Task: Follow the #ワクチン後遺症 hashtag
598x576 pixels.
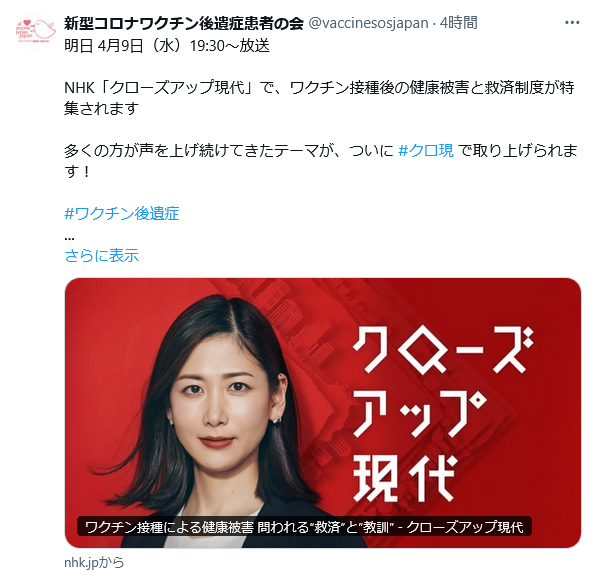Action: (x=122, y=213)
